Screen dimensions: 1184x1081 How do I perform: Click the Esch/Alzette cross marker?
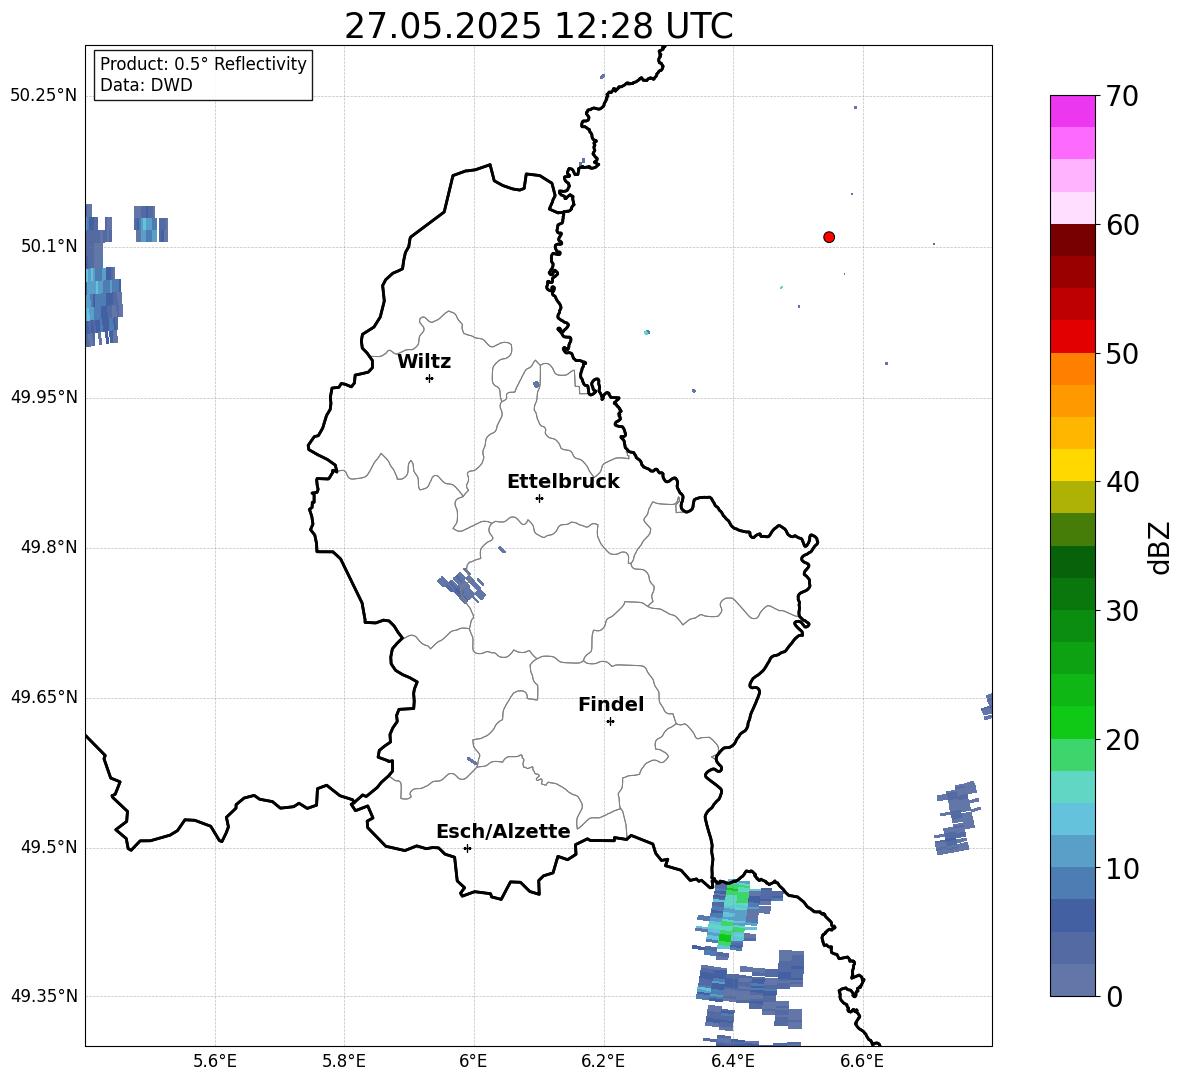click(467, 848)
